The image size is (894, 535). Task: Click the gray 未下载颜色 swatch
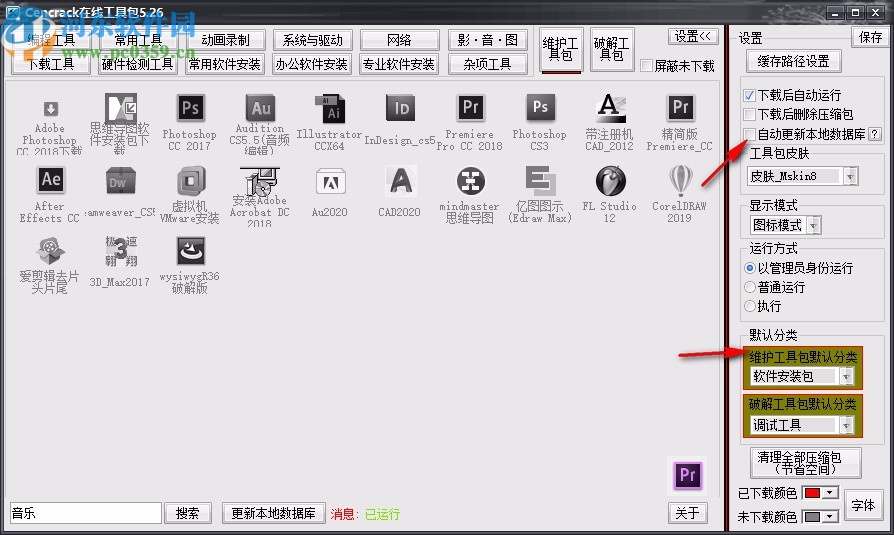812,516
